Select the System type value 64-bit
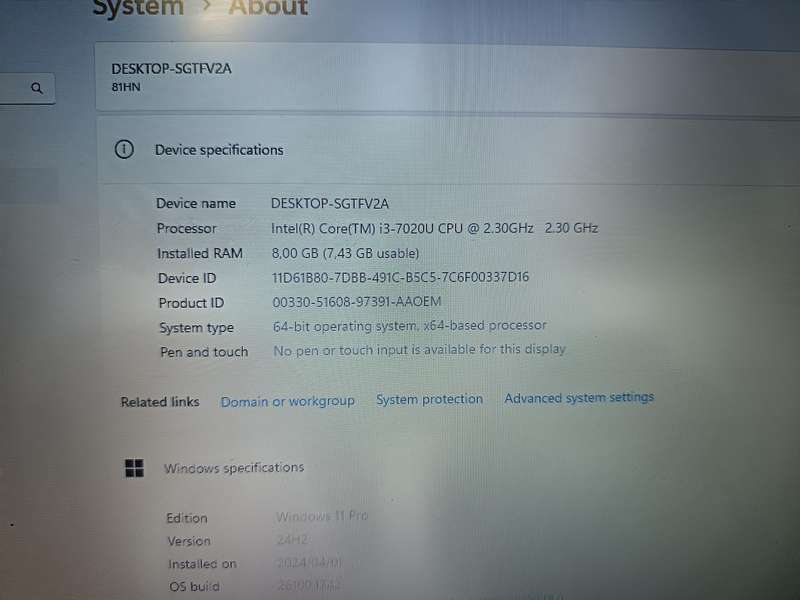The height and width of the screenshot is (600, 800). click(410, 326)
